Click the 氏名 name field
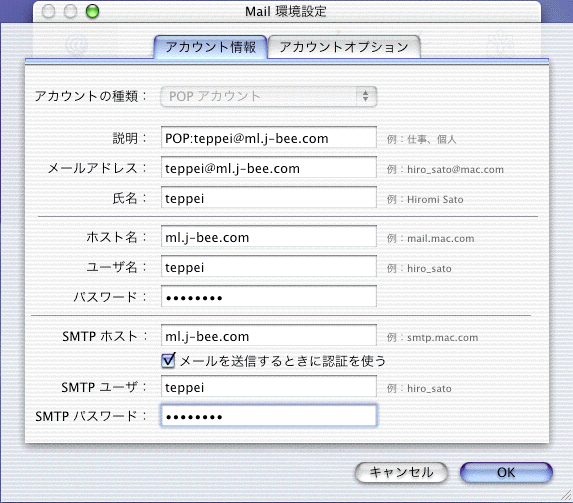This screenshot has width=573, height=503. click(269, 198)
